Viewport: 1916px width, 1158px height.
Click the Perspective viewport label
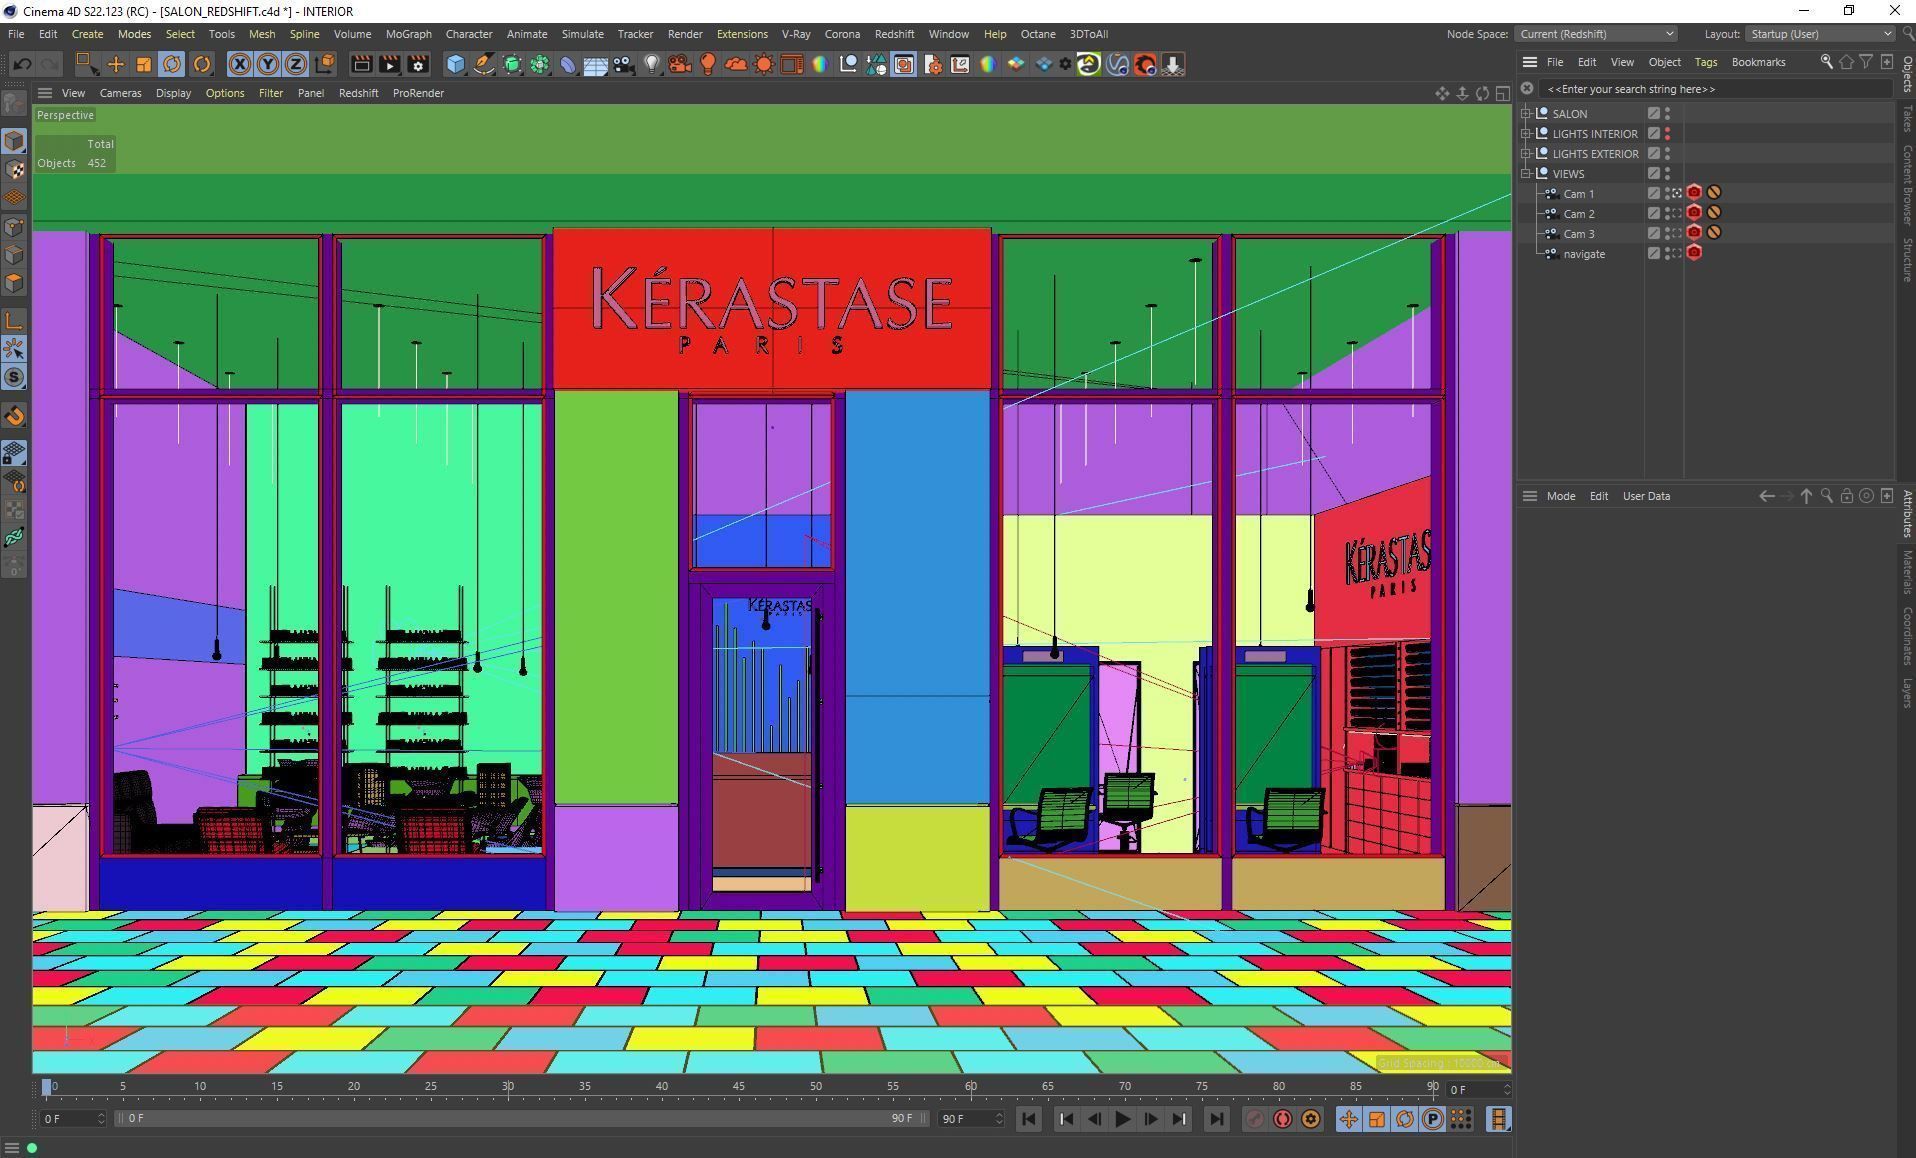tap(65, 115)
